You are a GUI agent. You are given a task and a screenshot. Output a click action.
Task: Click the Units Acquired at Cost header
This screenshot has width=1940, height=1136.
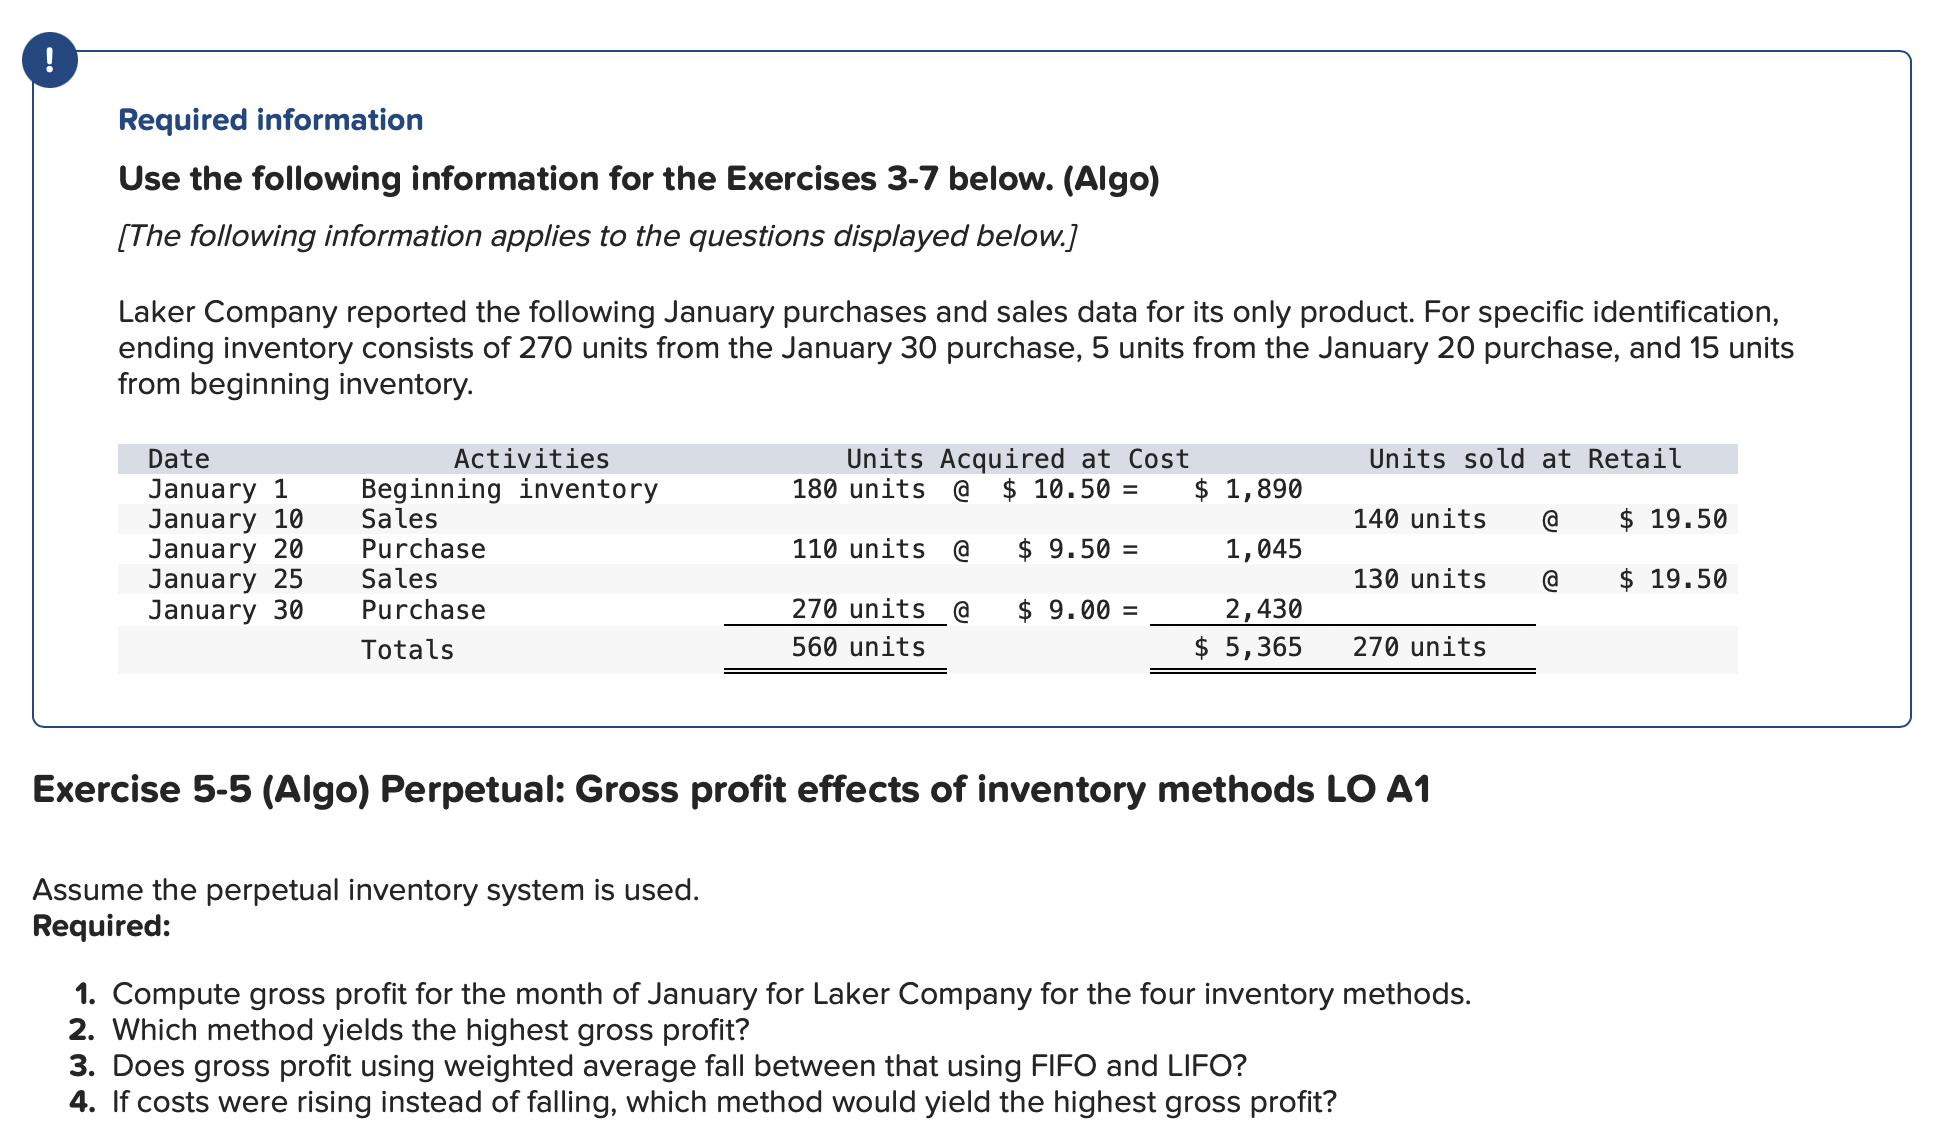(x=1017, y=459)
